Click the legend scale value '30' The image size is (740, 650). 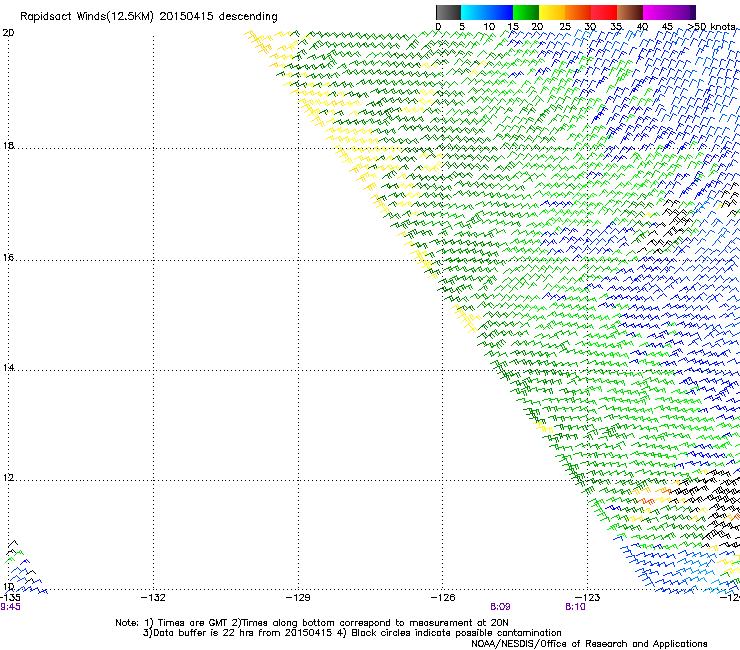590,27
